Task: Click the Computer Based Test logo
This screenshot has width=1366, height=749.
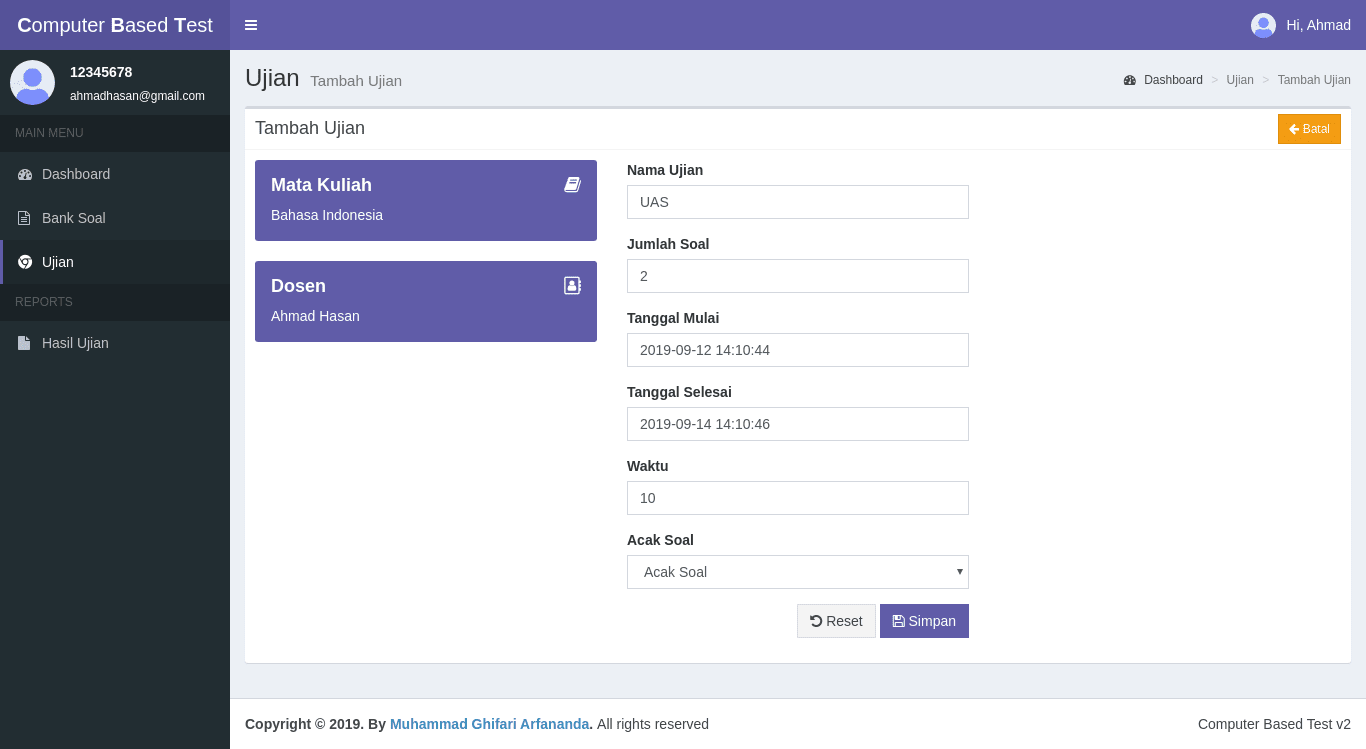Action: click(x=115, y=25)
